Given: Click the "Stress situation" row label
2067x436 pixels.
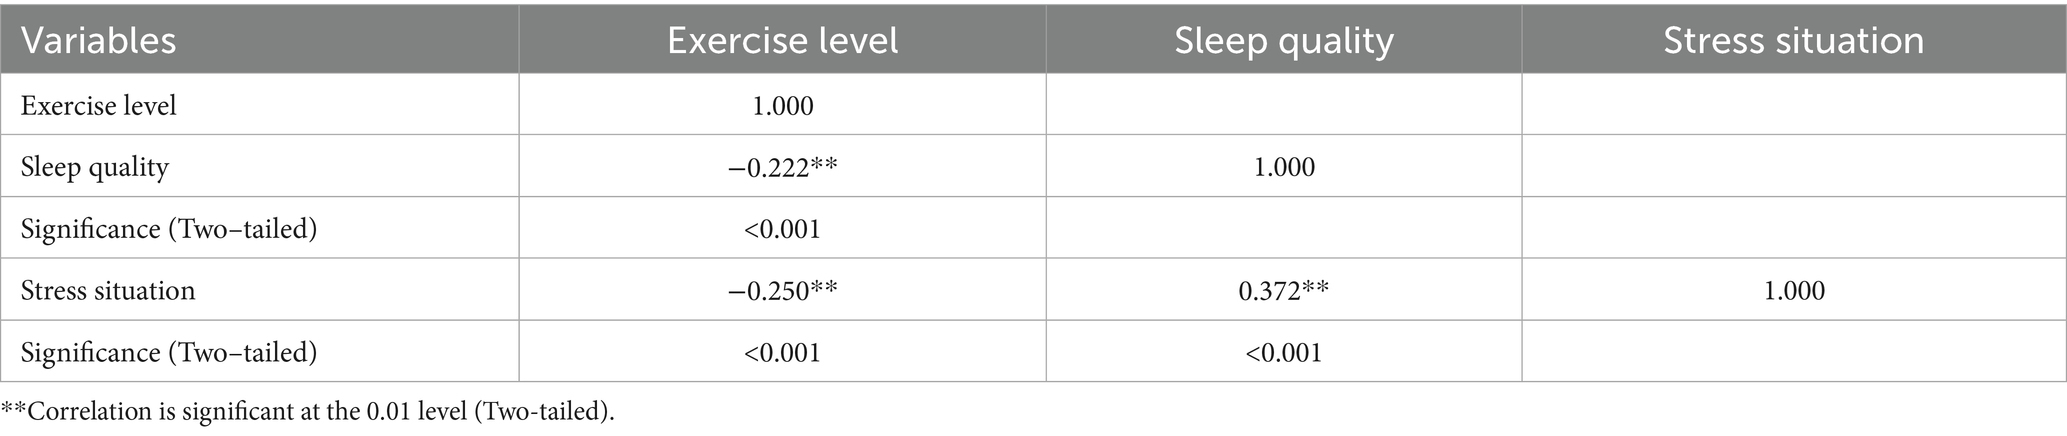Looking at the screenshot, I should coord(108,291).
